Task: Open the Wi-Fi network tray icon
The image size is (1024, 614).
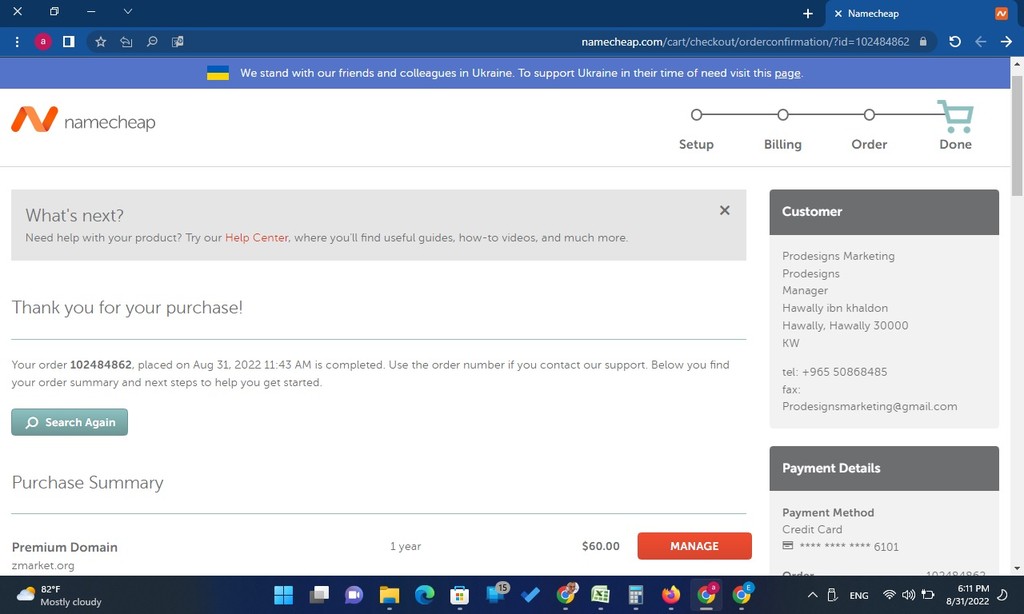Action: 889,595
